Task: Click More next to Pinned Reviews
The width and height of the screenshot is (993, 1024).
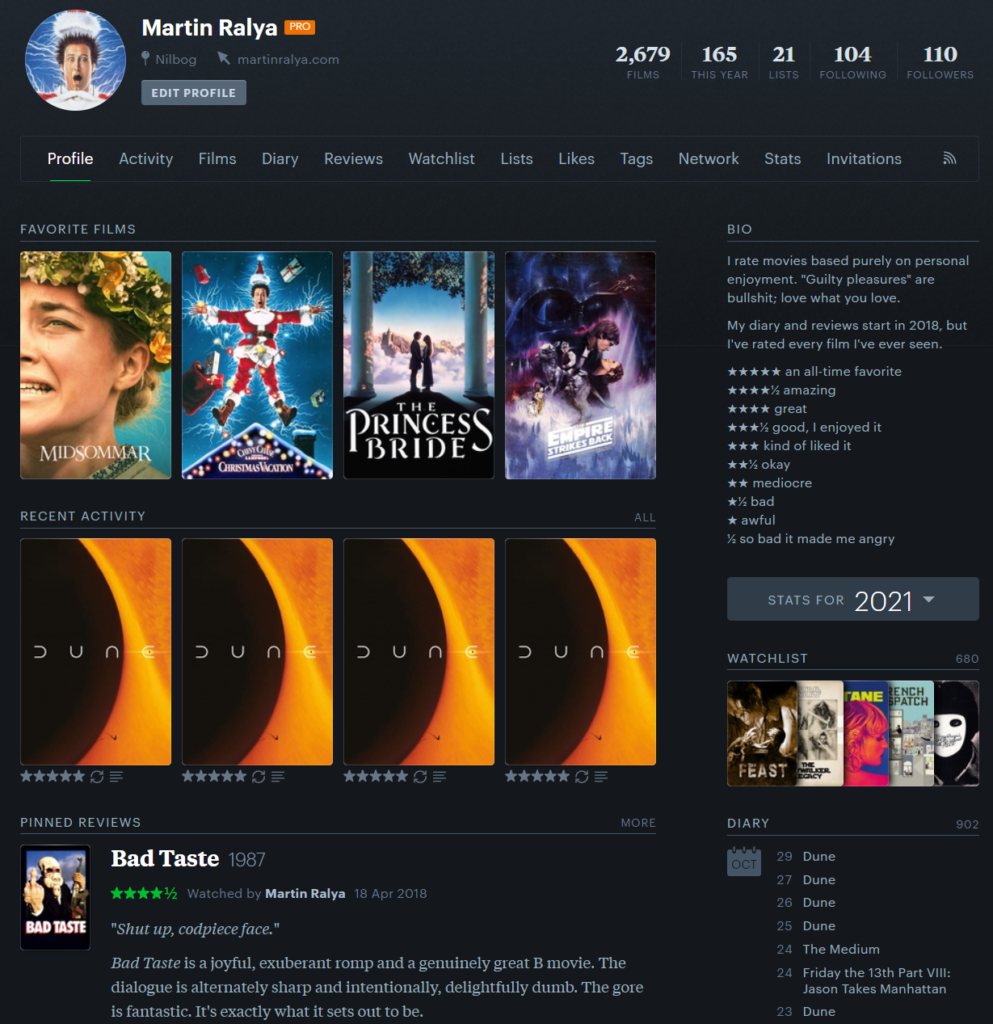Action: click(x=638, y=823)
